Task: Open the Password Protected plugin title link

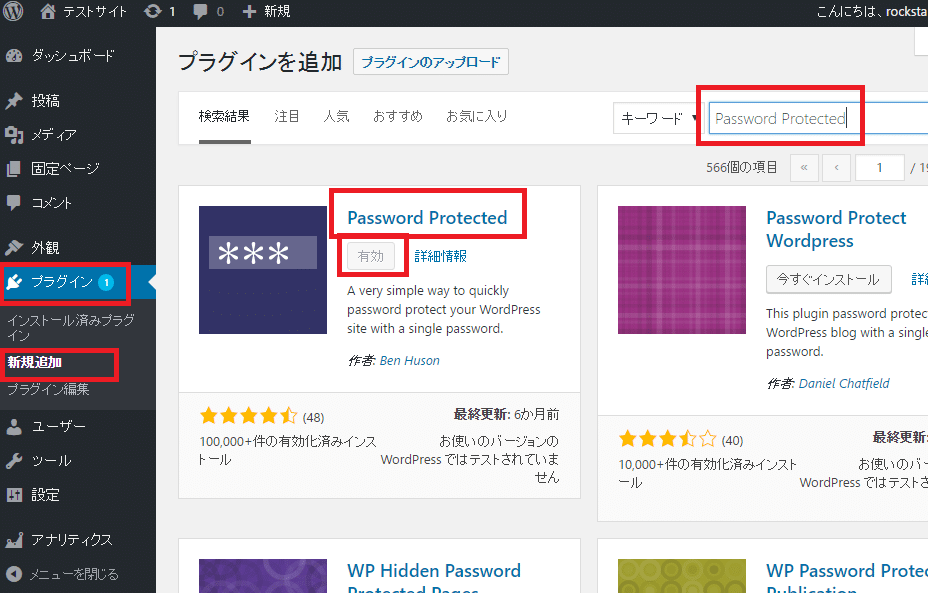Action: 427,218
